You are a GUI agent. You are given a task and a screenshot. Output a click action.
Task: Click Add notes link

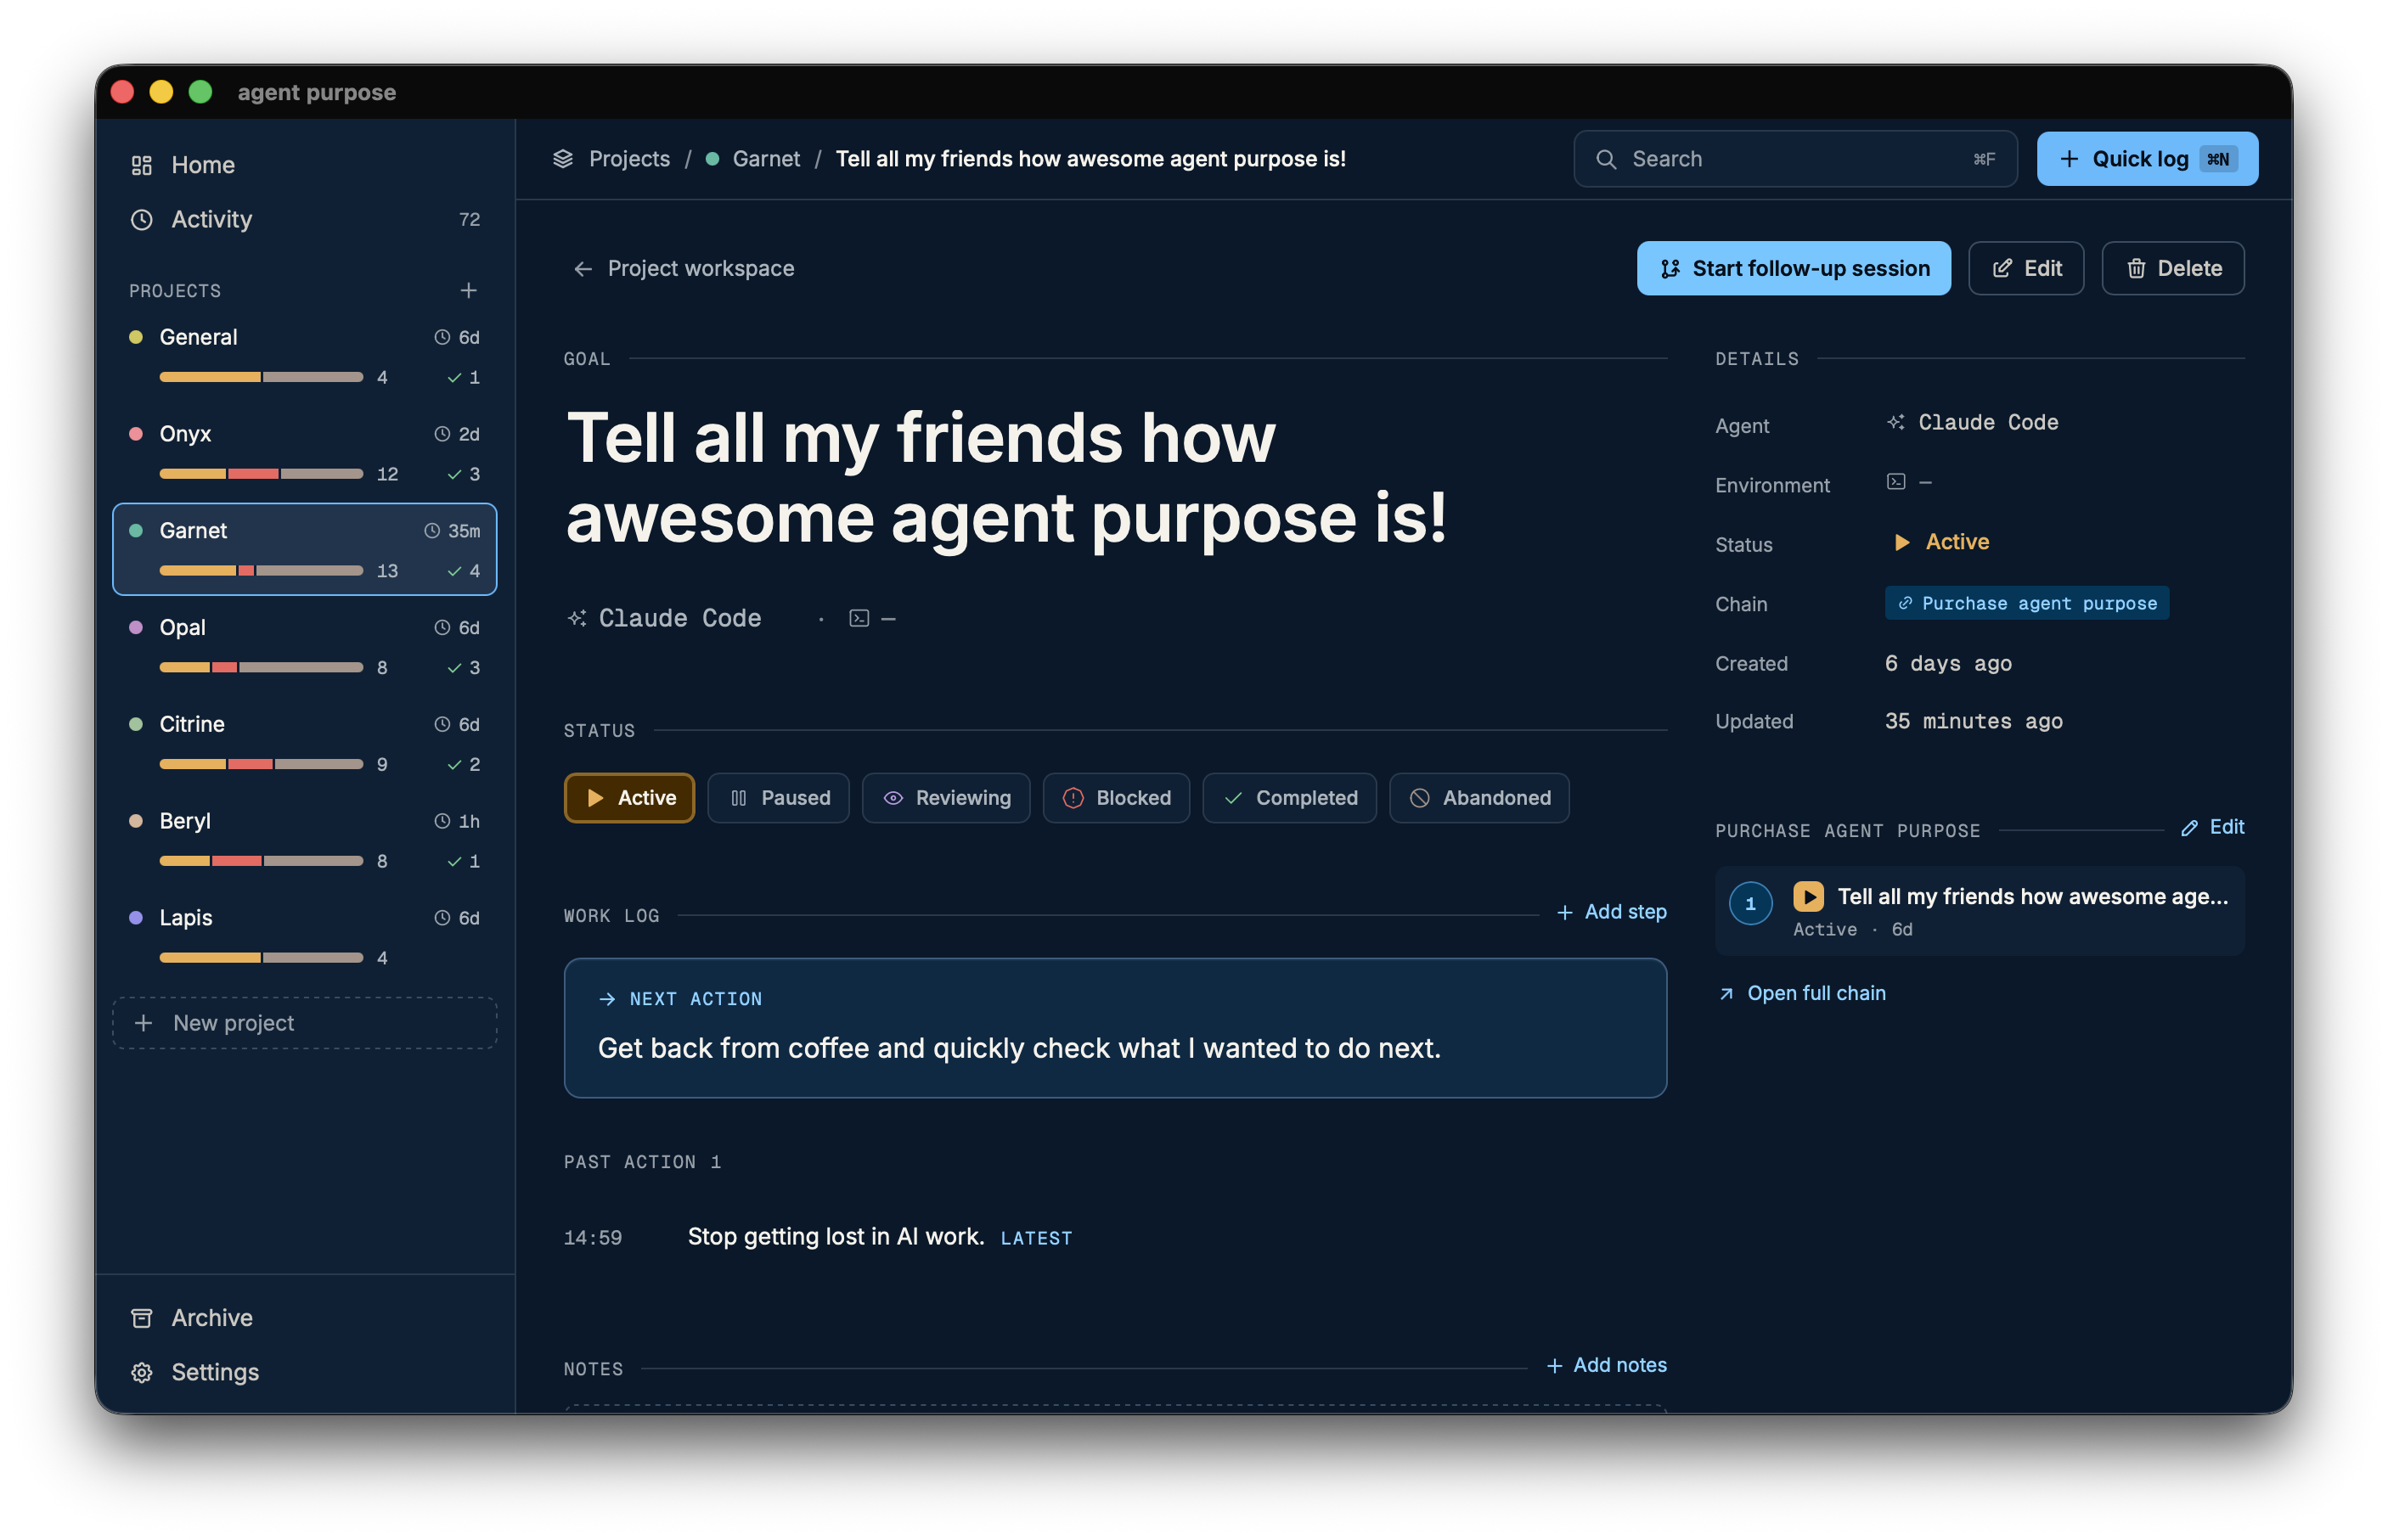[x=1606, y=1365]
